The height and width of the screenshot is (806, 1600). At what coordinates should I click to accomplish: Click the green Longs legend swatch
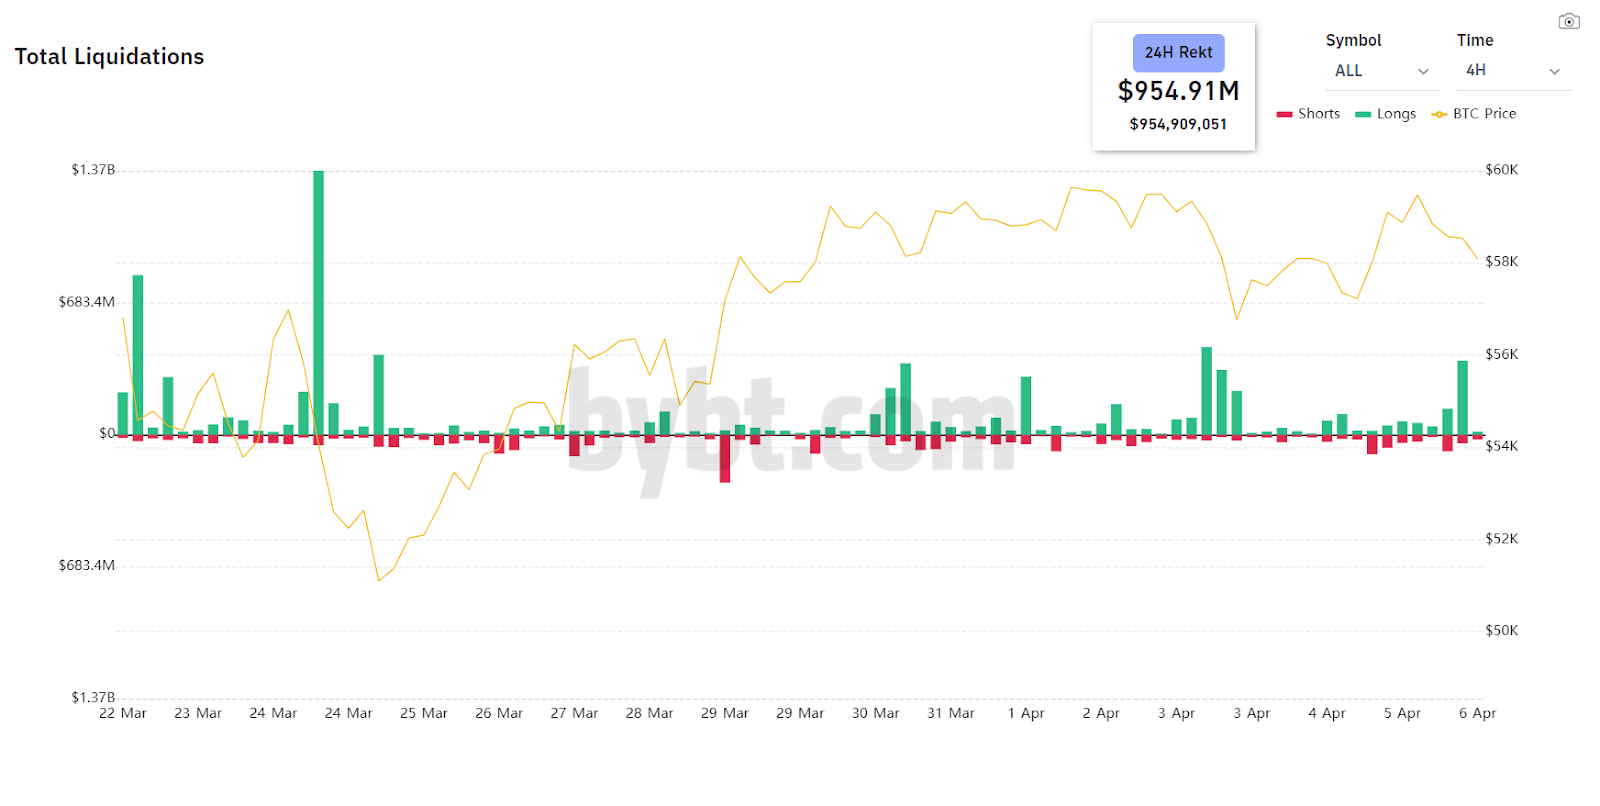tap(1363, 114)
